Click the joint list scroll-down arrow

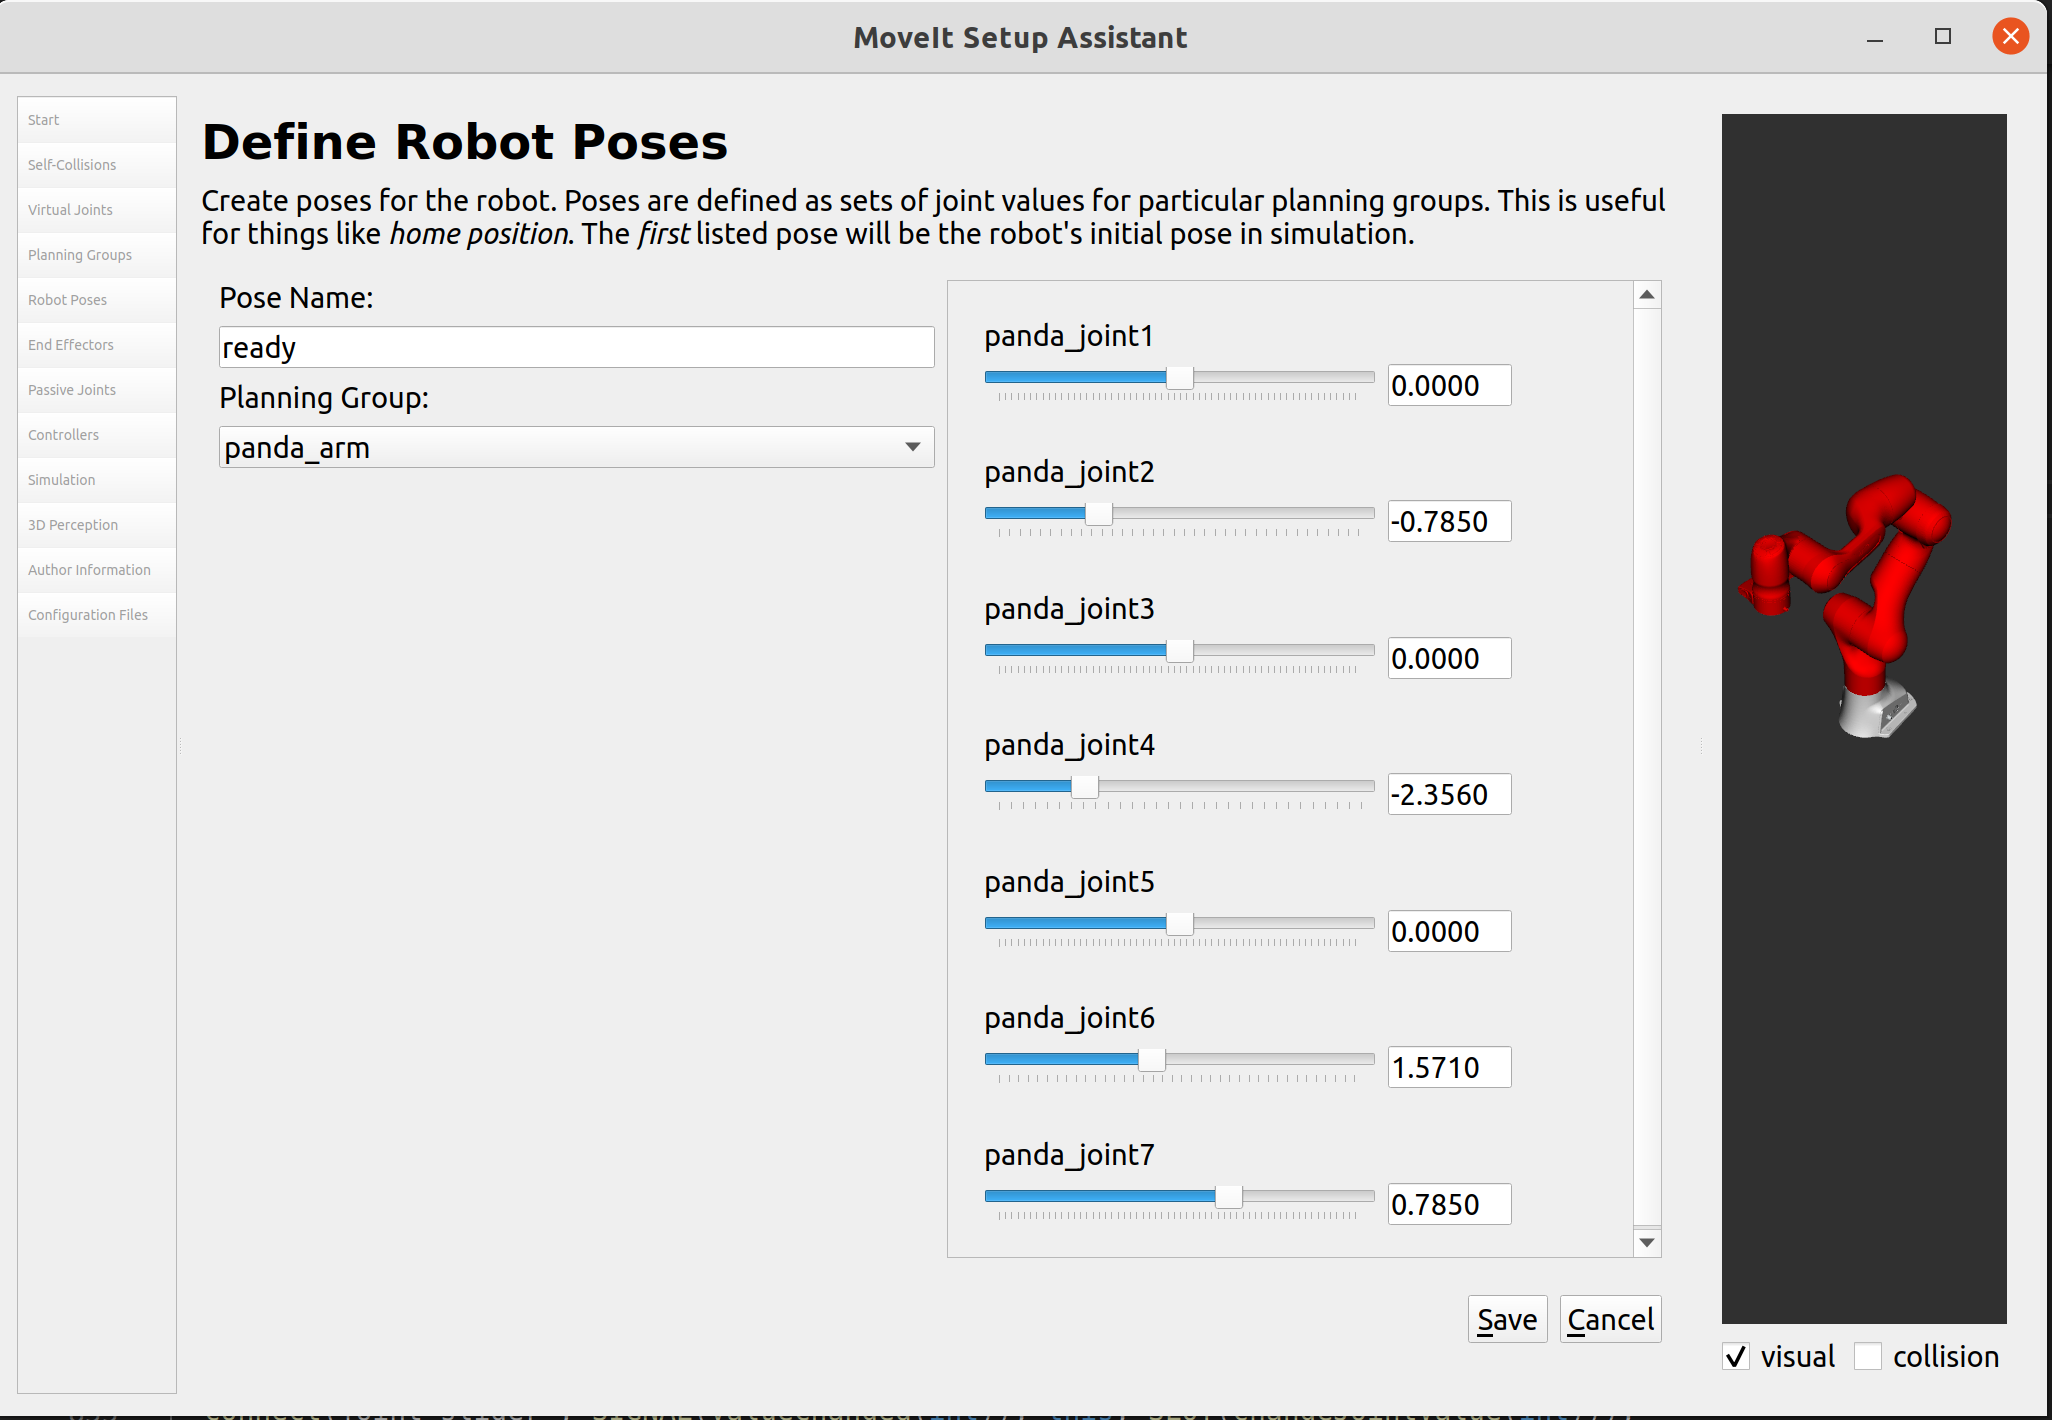(x=1646, y=1242)
